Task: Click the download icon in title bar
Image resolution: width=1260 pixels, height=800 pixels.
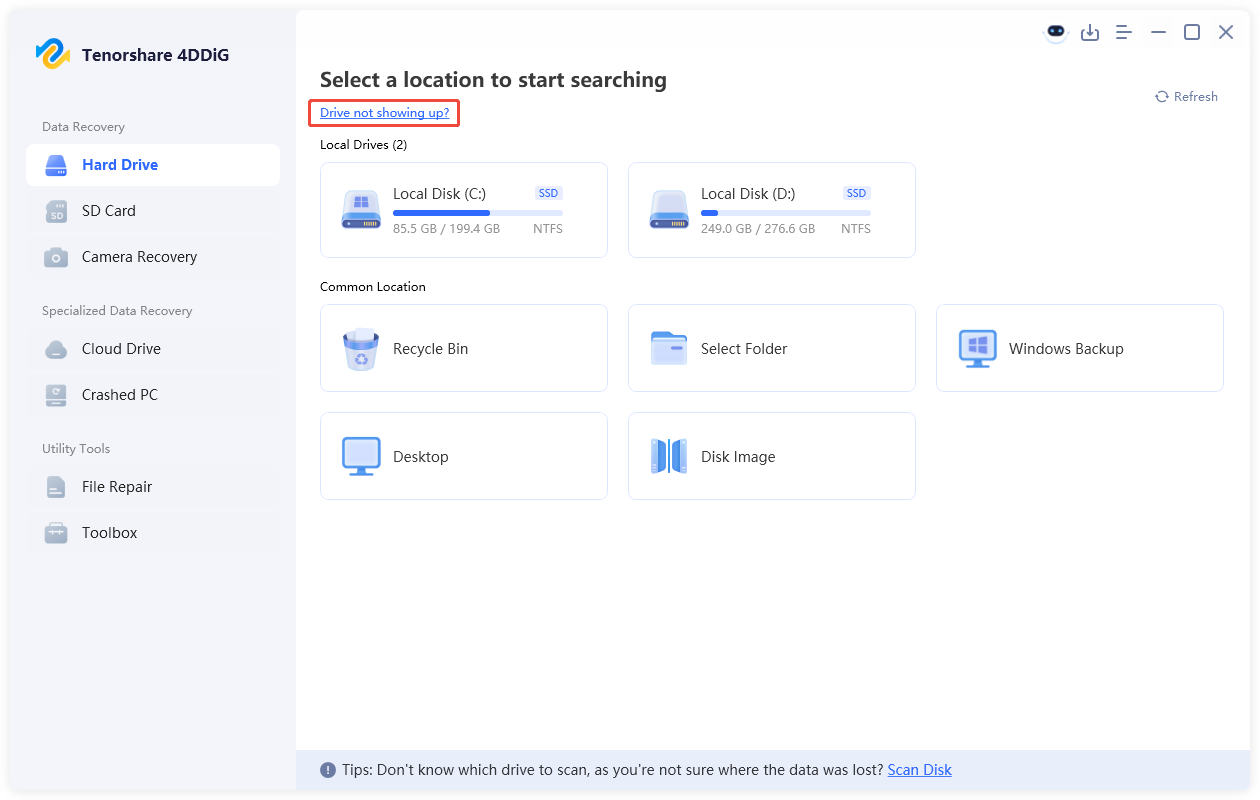Action: click(x=1090, y=32)
